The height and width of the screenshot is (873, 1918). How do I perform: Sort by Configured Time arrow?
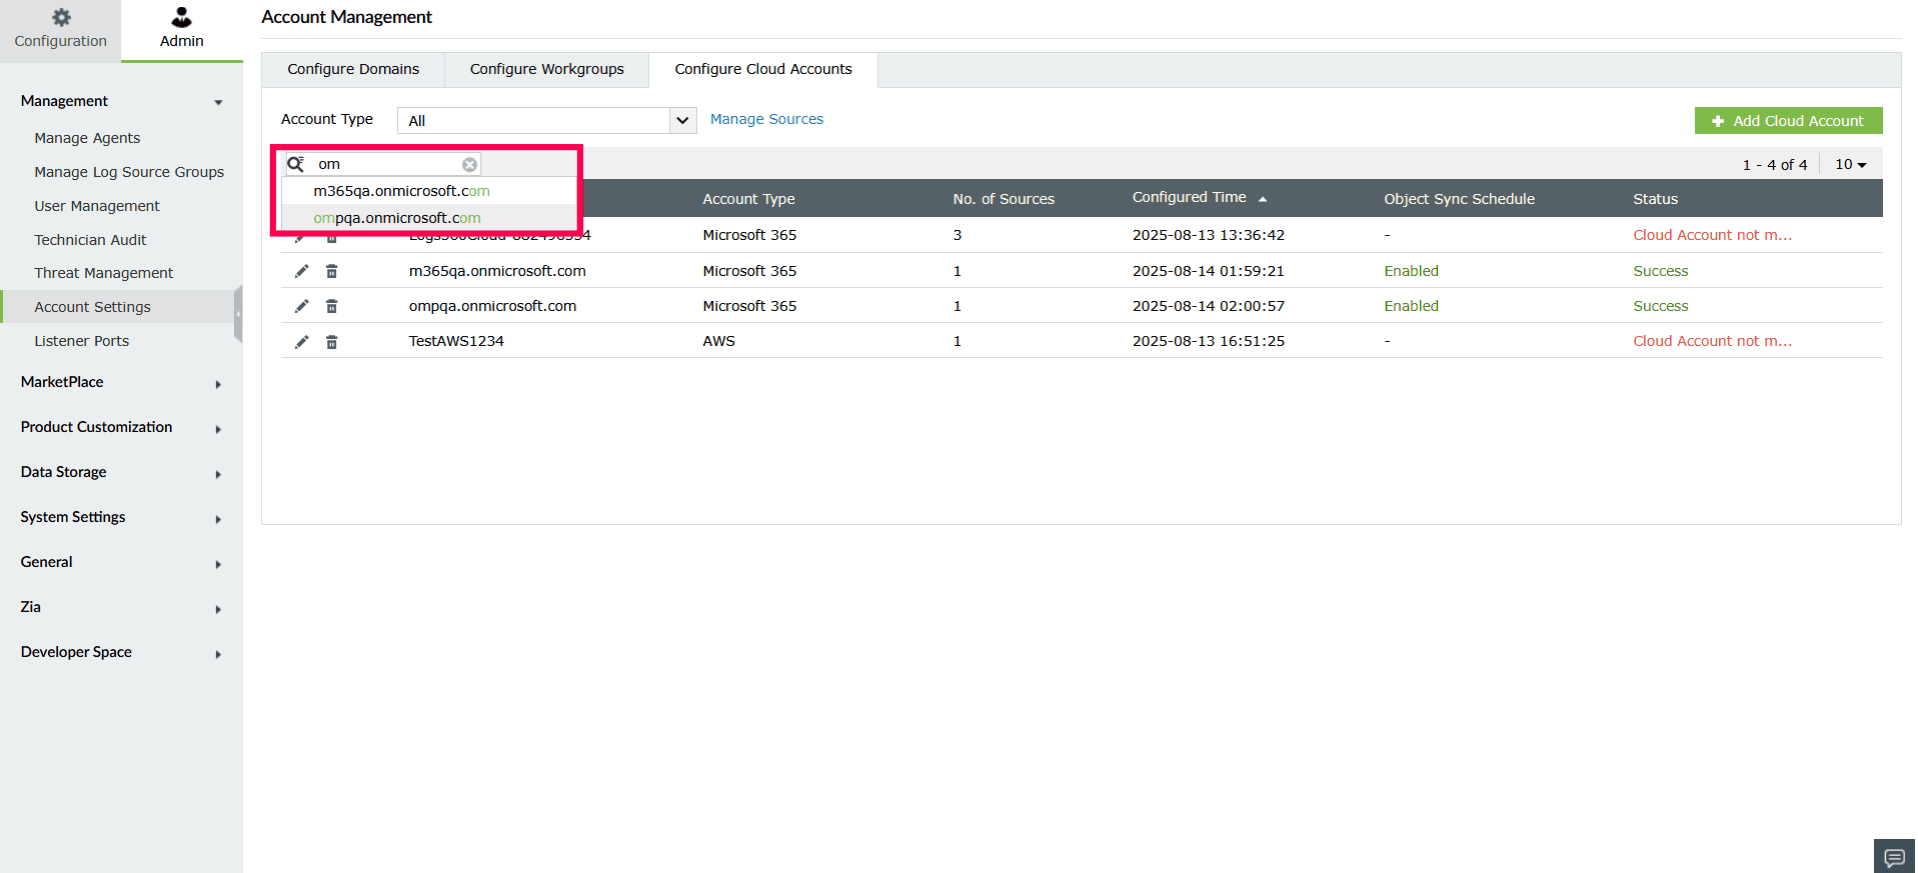[1263, 199]
